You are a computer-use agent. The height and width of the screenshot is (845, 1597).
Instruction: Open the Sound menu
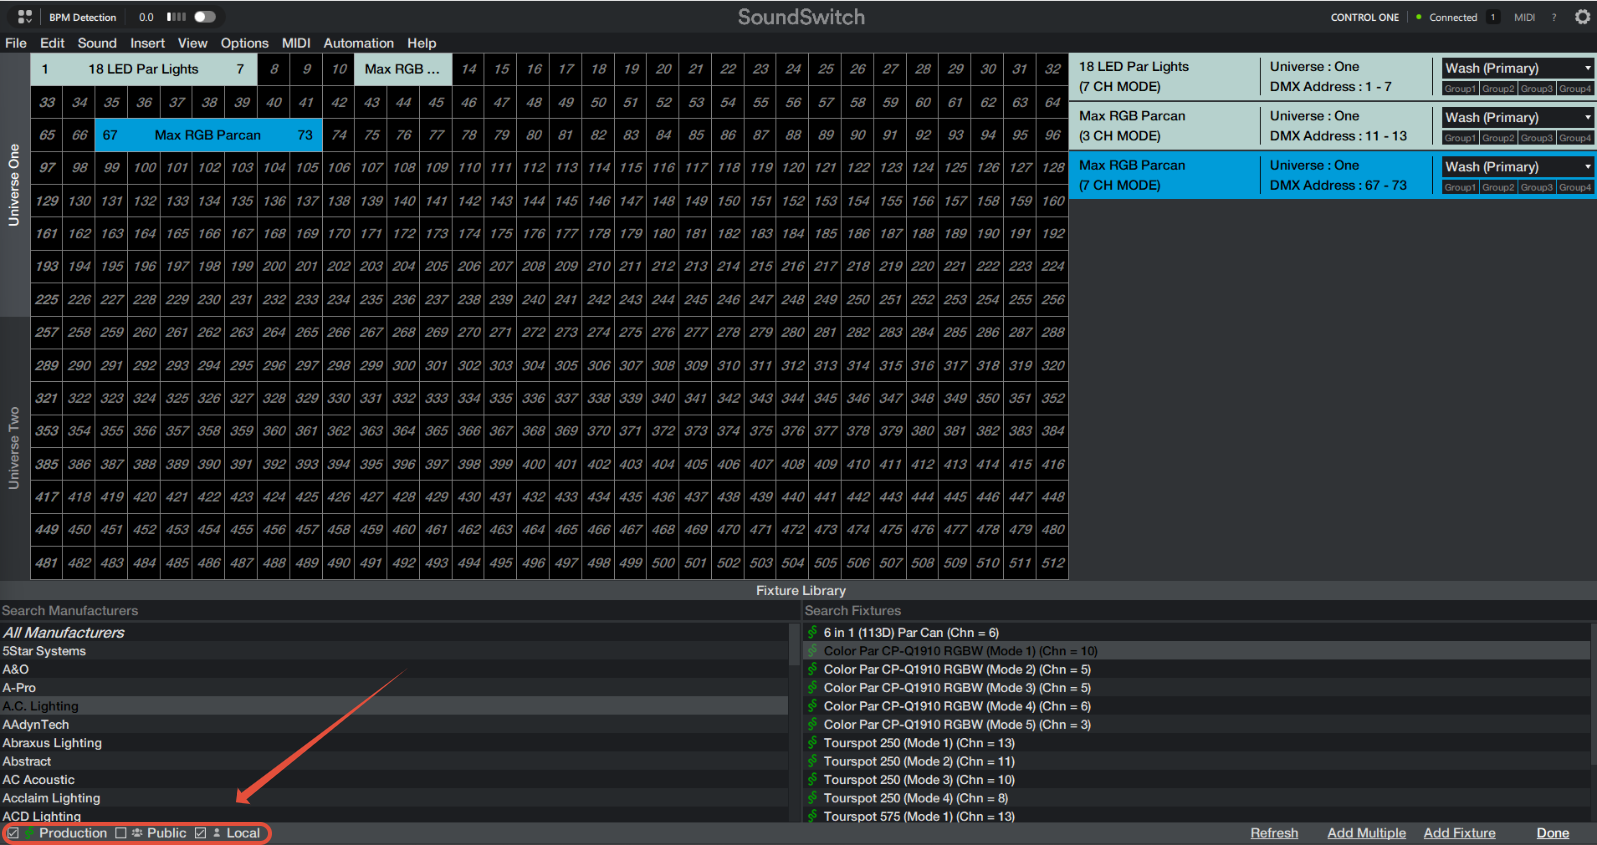tap(97, 43)
